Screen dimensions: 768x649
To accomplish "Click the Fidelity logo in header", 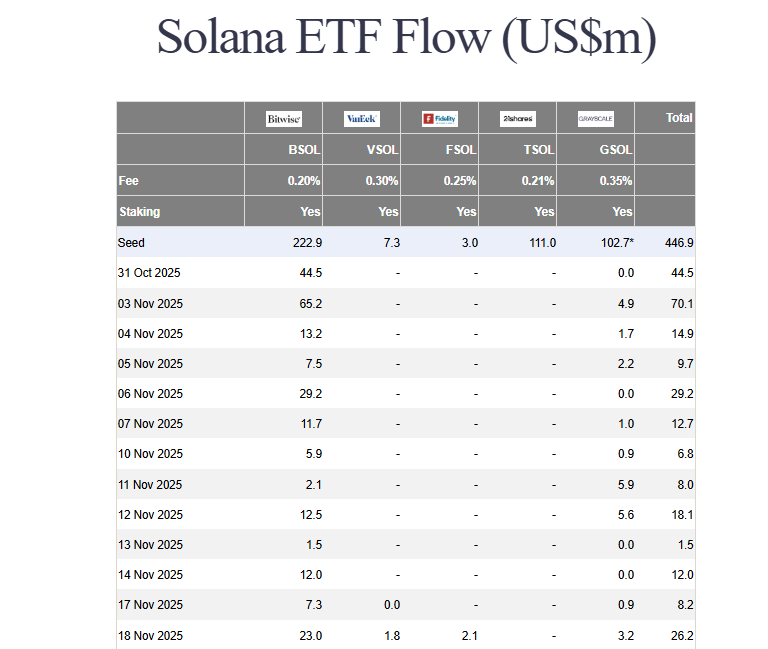I will 439,119.
